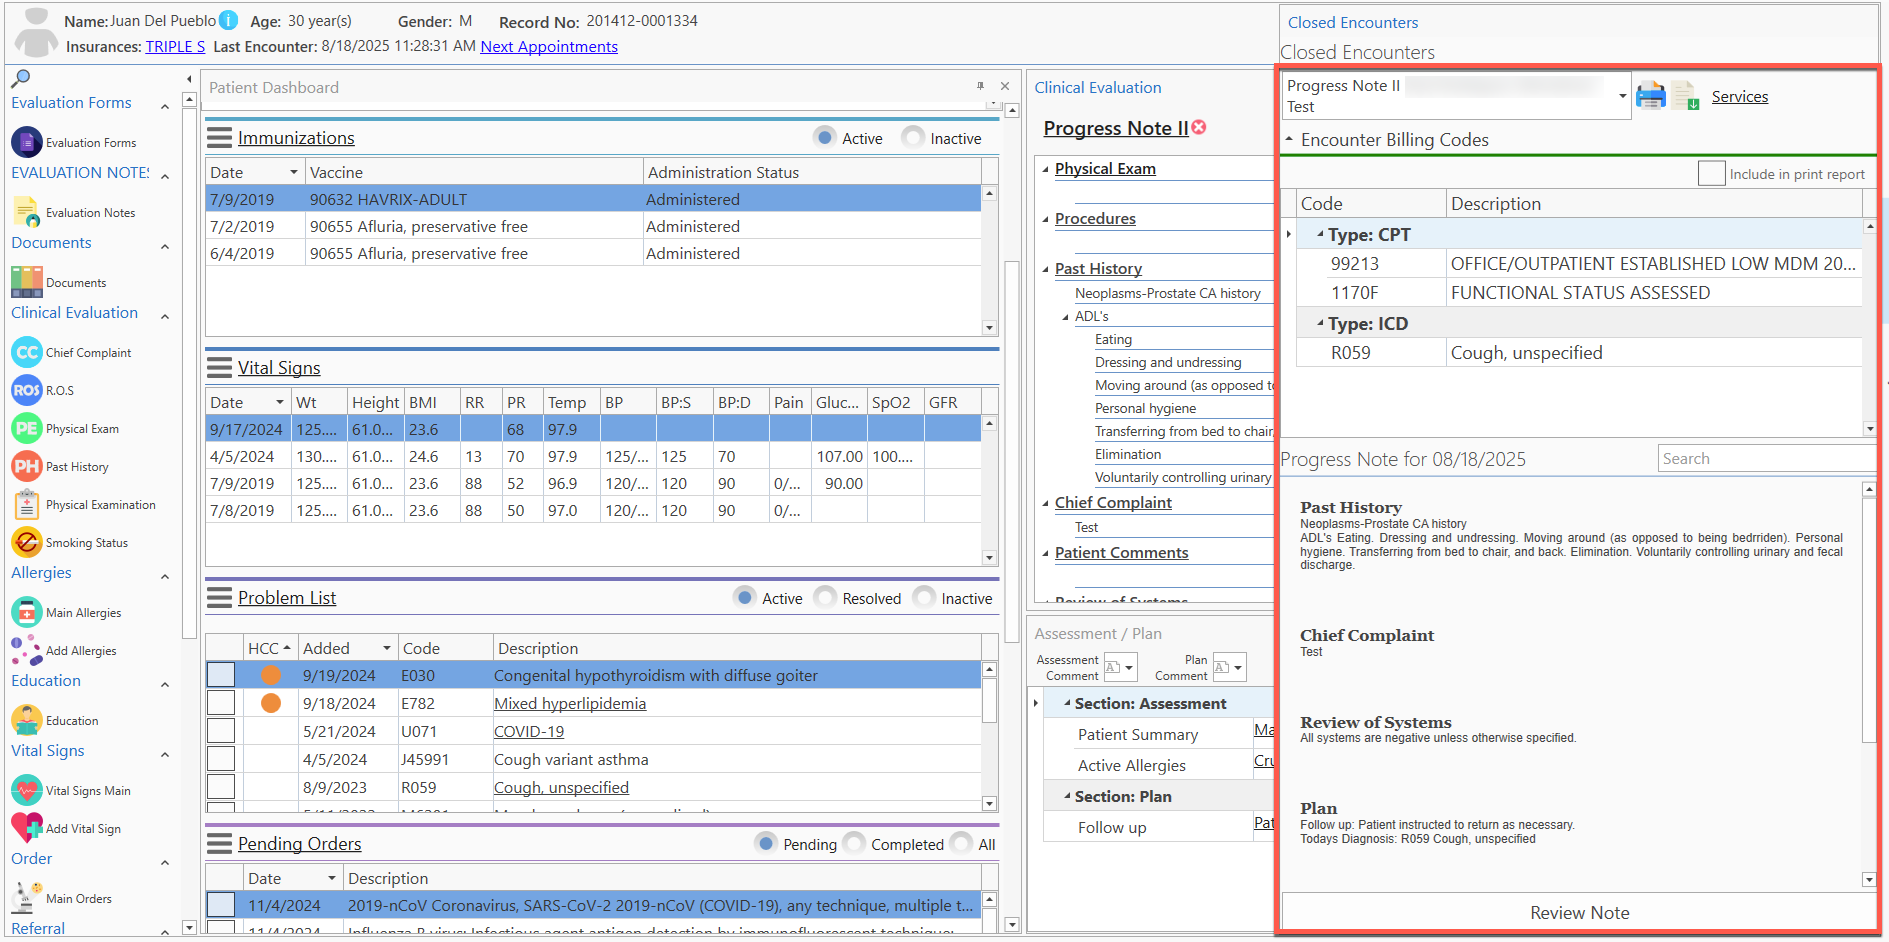
Task: Collapse Encounter Billing Codes section
Action: [x=1289, y=139]
